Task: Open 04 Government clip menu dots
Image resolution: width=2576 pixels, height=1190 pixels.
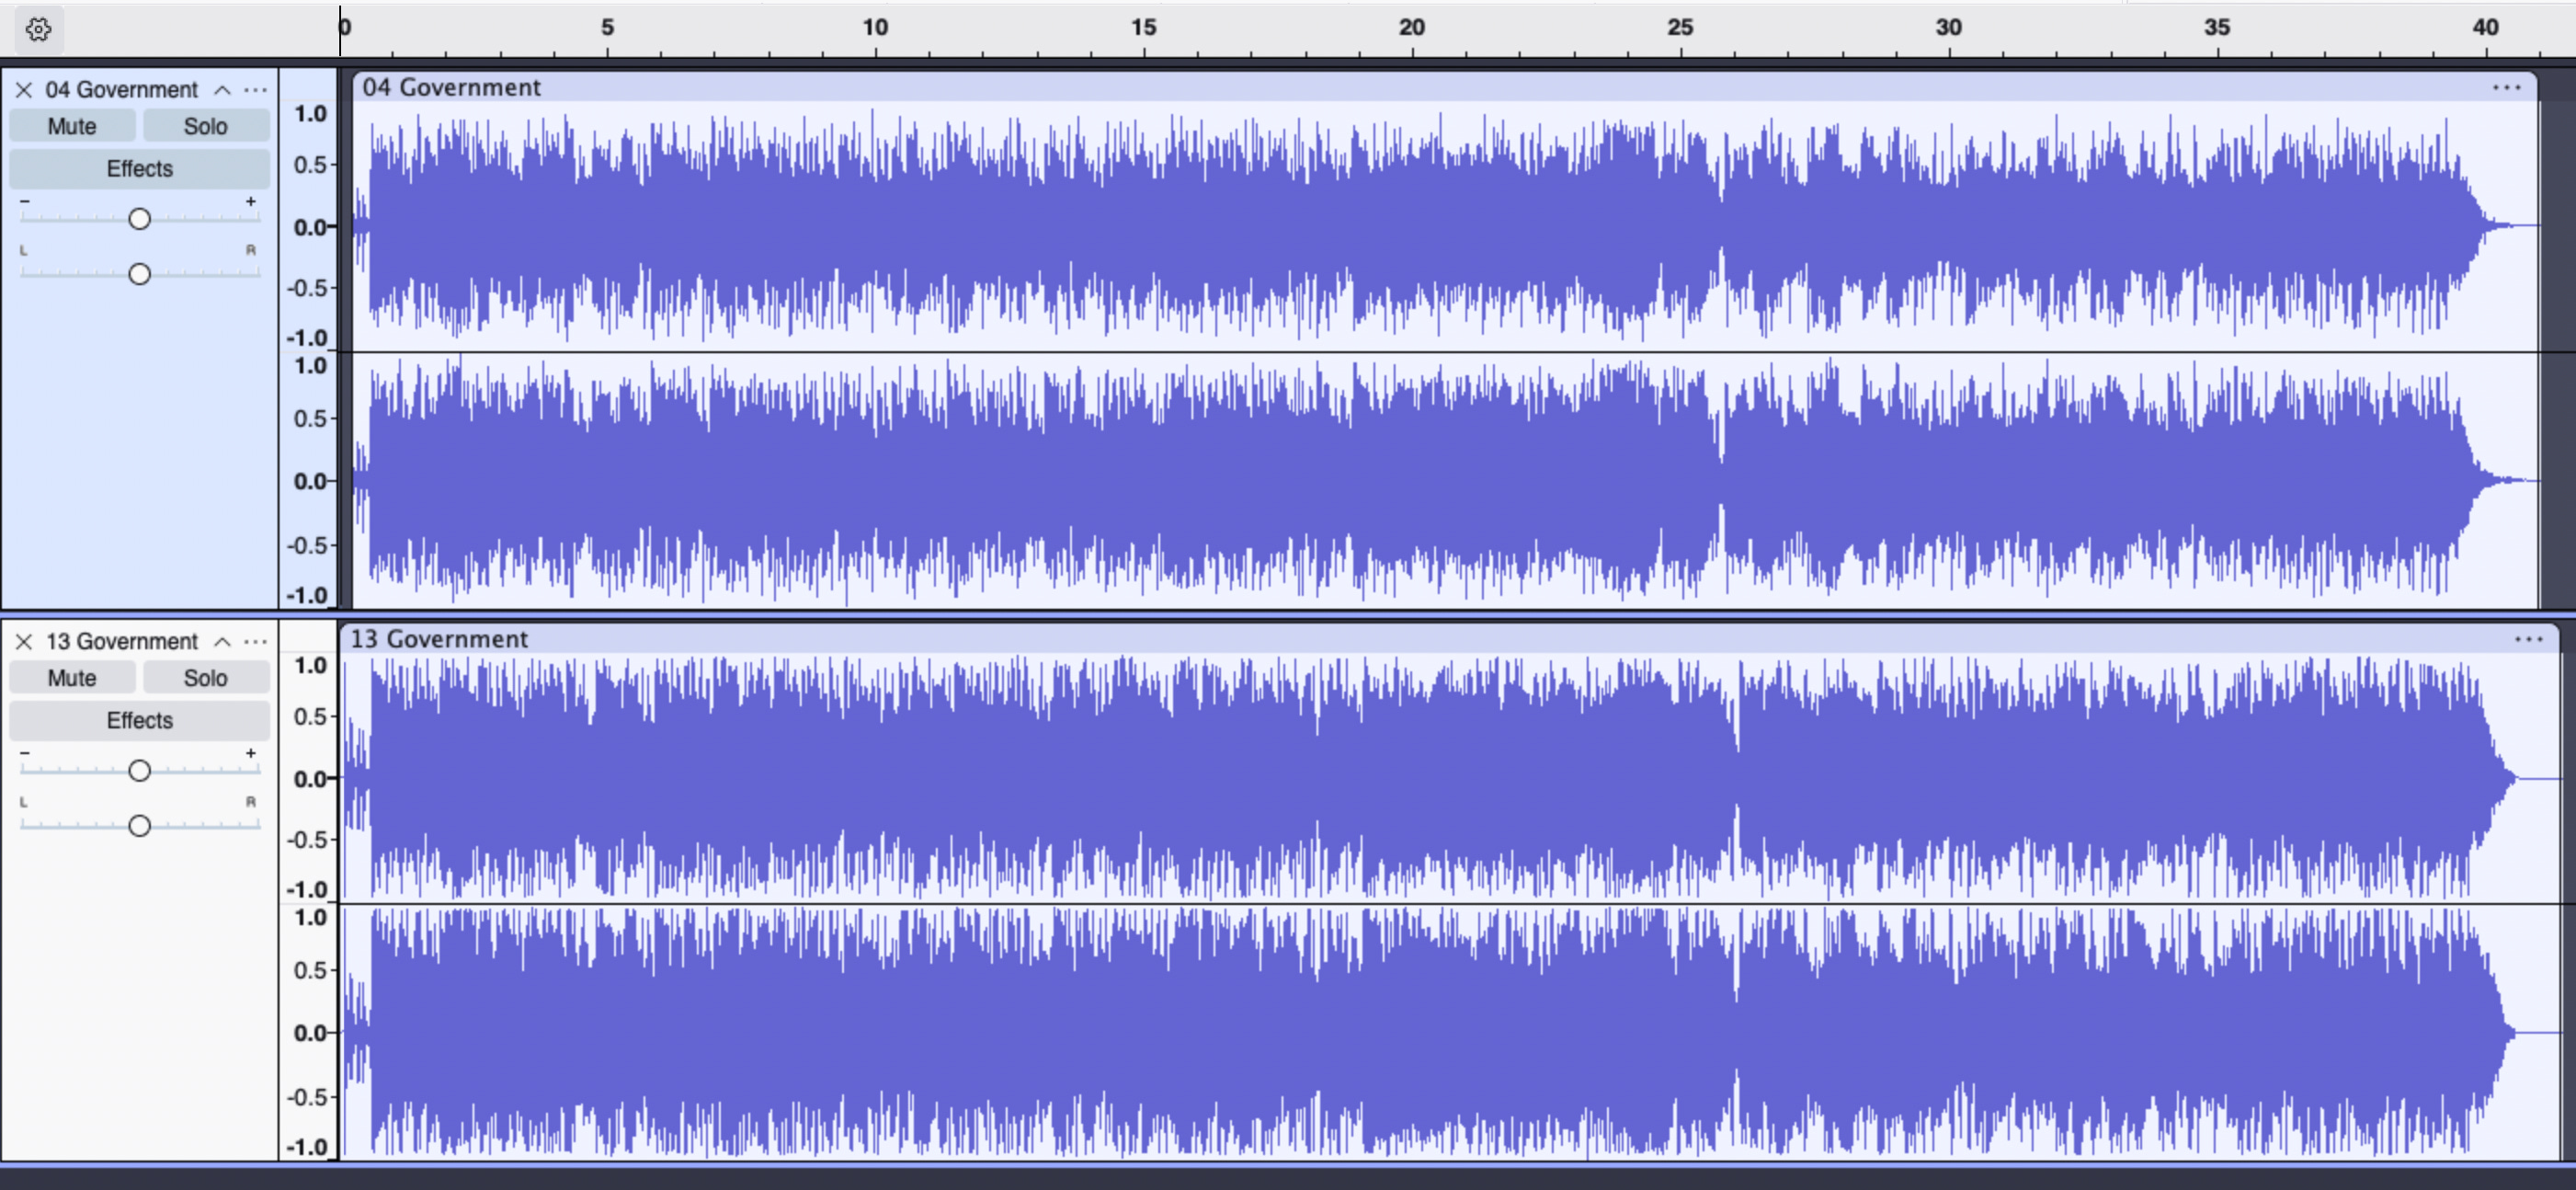Action: tap(2506, 88)
